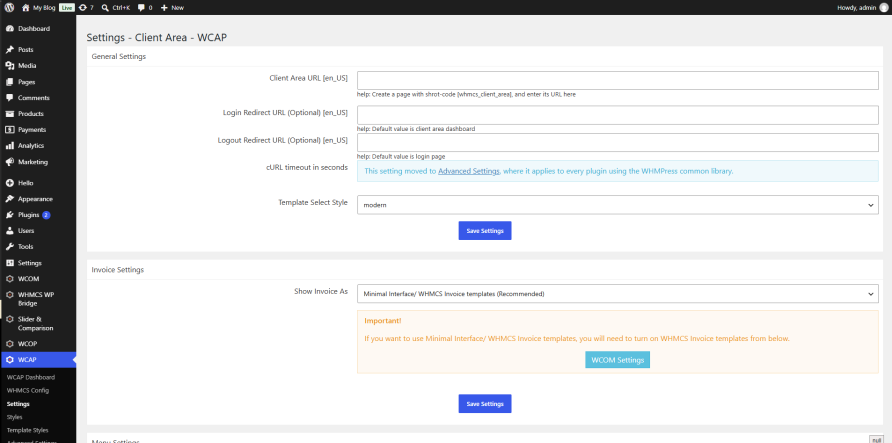Follow the Advanced Settings link
Image resolution: width=892 pixels, height=443 pixels.
(x=469, y=171)
